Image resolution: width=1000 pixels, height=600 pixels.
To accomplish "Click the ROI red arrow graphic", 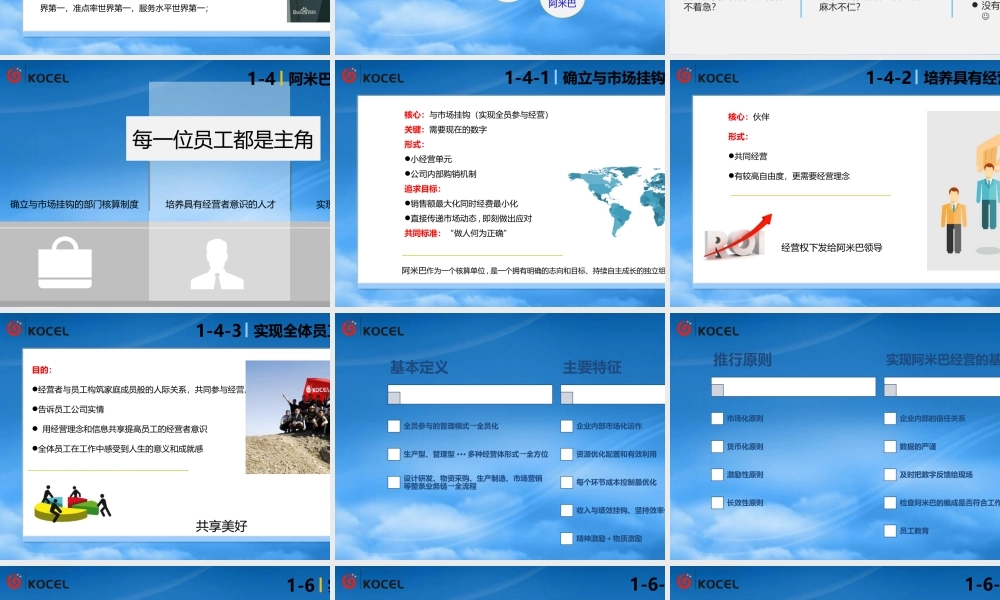I will pyautogui.click(x=738, y=236).
